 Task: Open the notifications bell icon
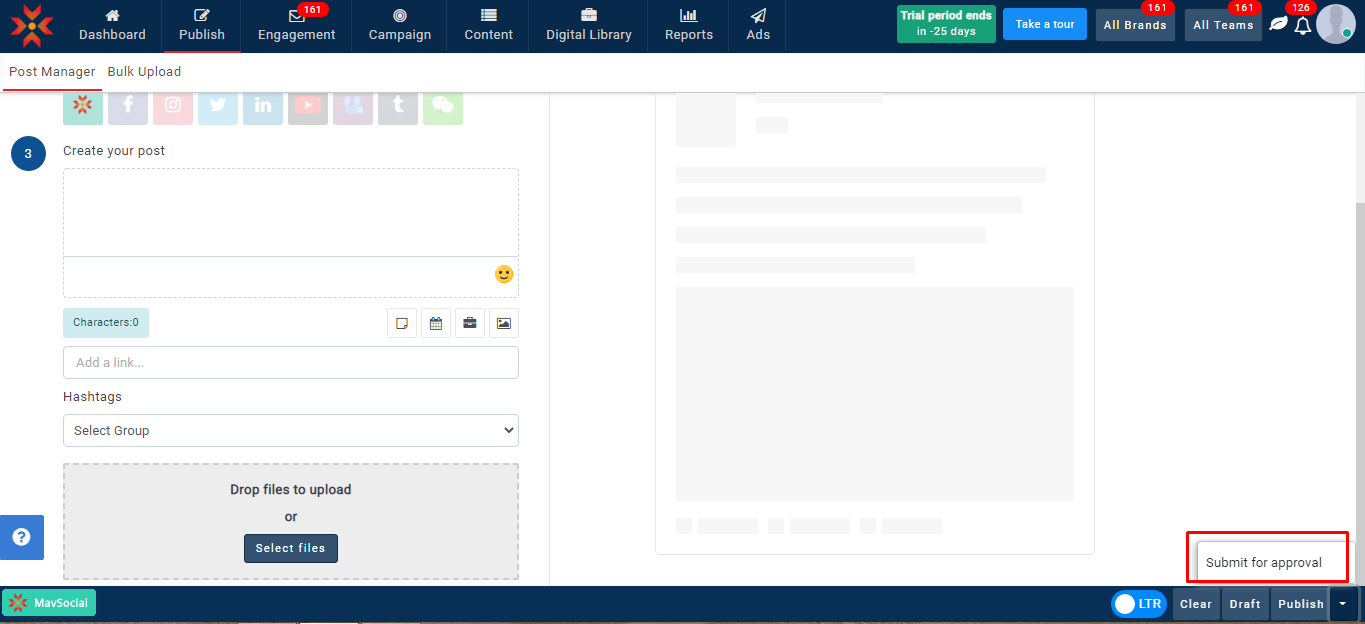[1302, 26]
